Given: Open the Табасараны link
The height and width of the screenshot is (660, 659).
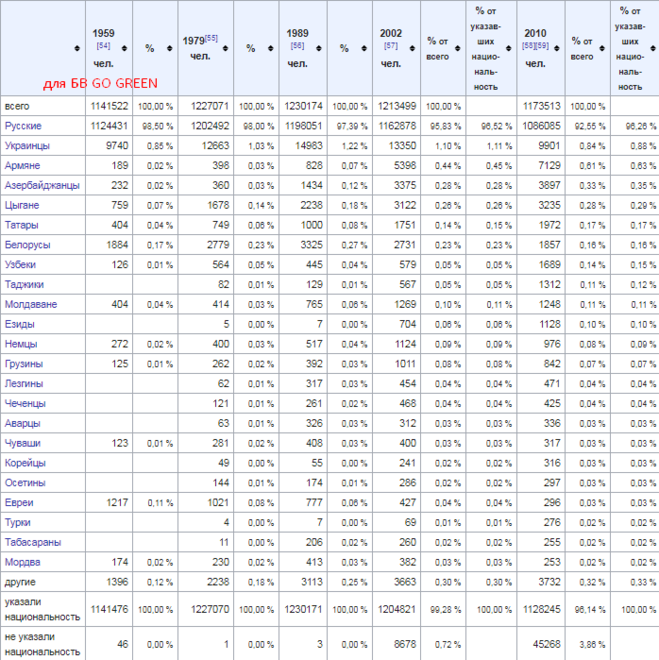Looking at the screenshot, I should pyautogui.click(x=33, y=542).
